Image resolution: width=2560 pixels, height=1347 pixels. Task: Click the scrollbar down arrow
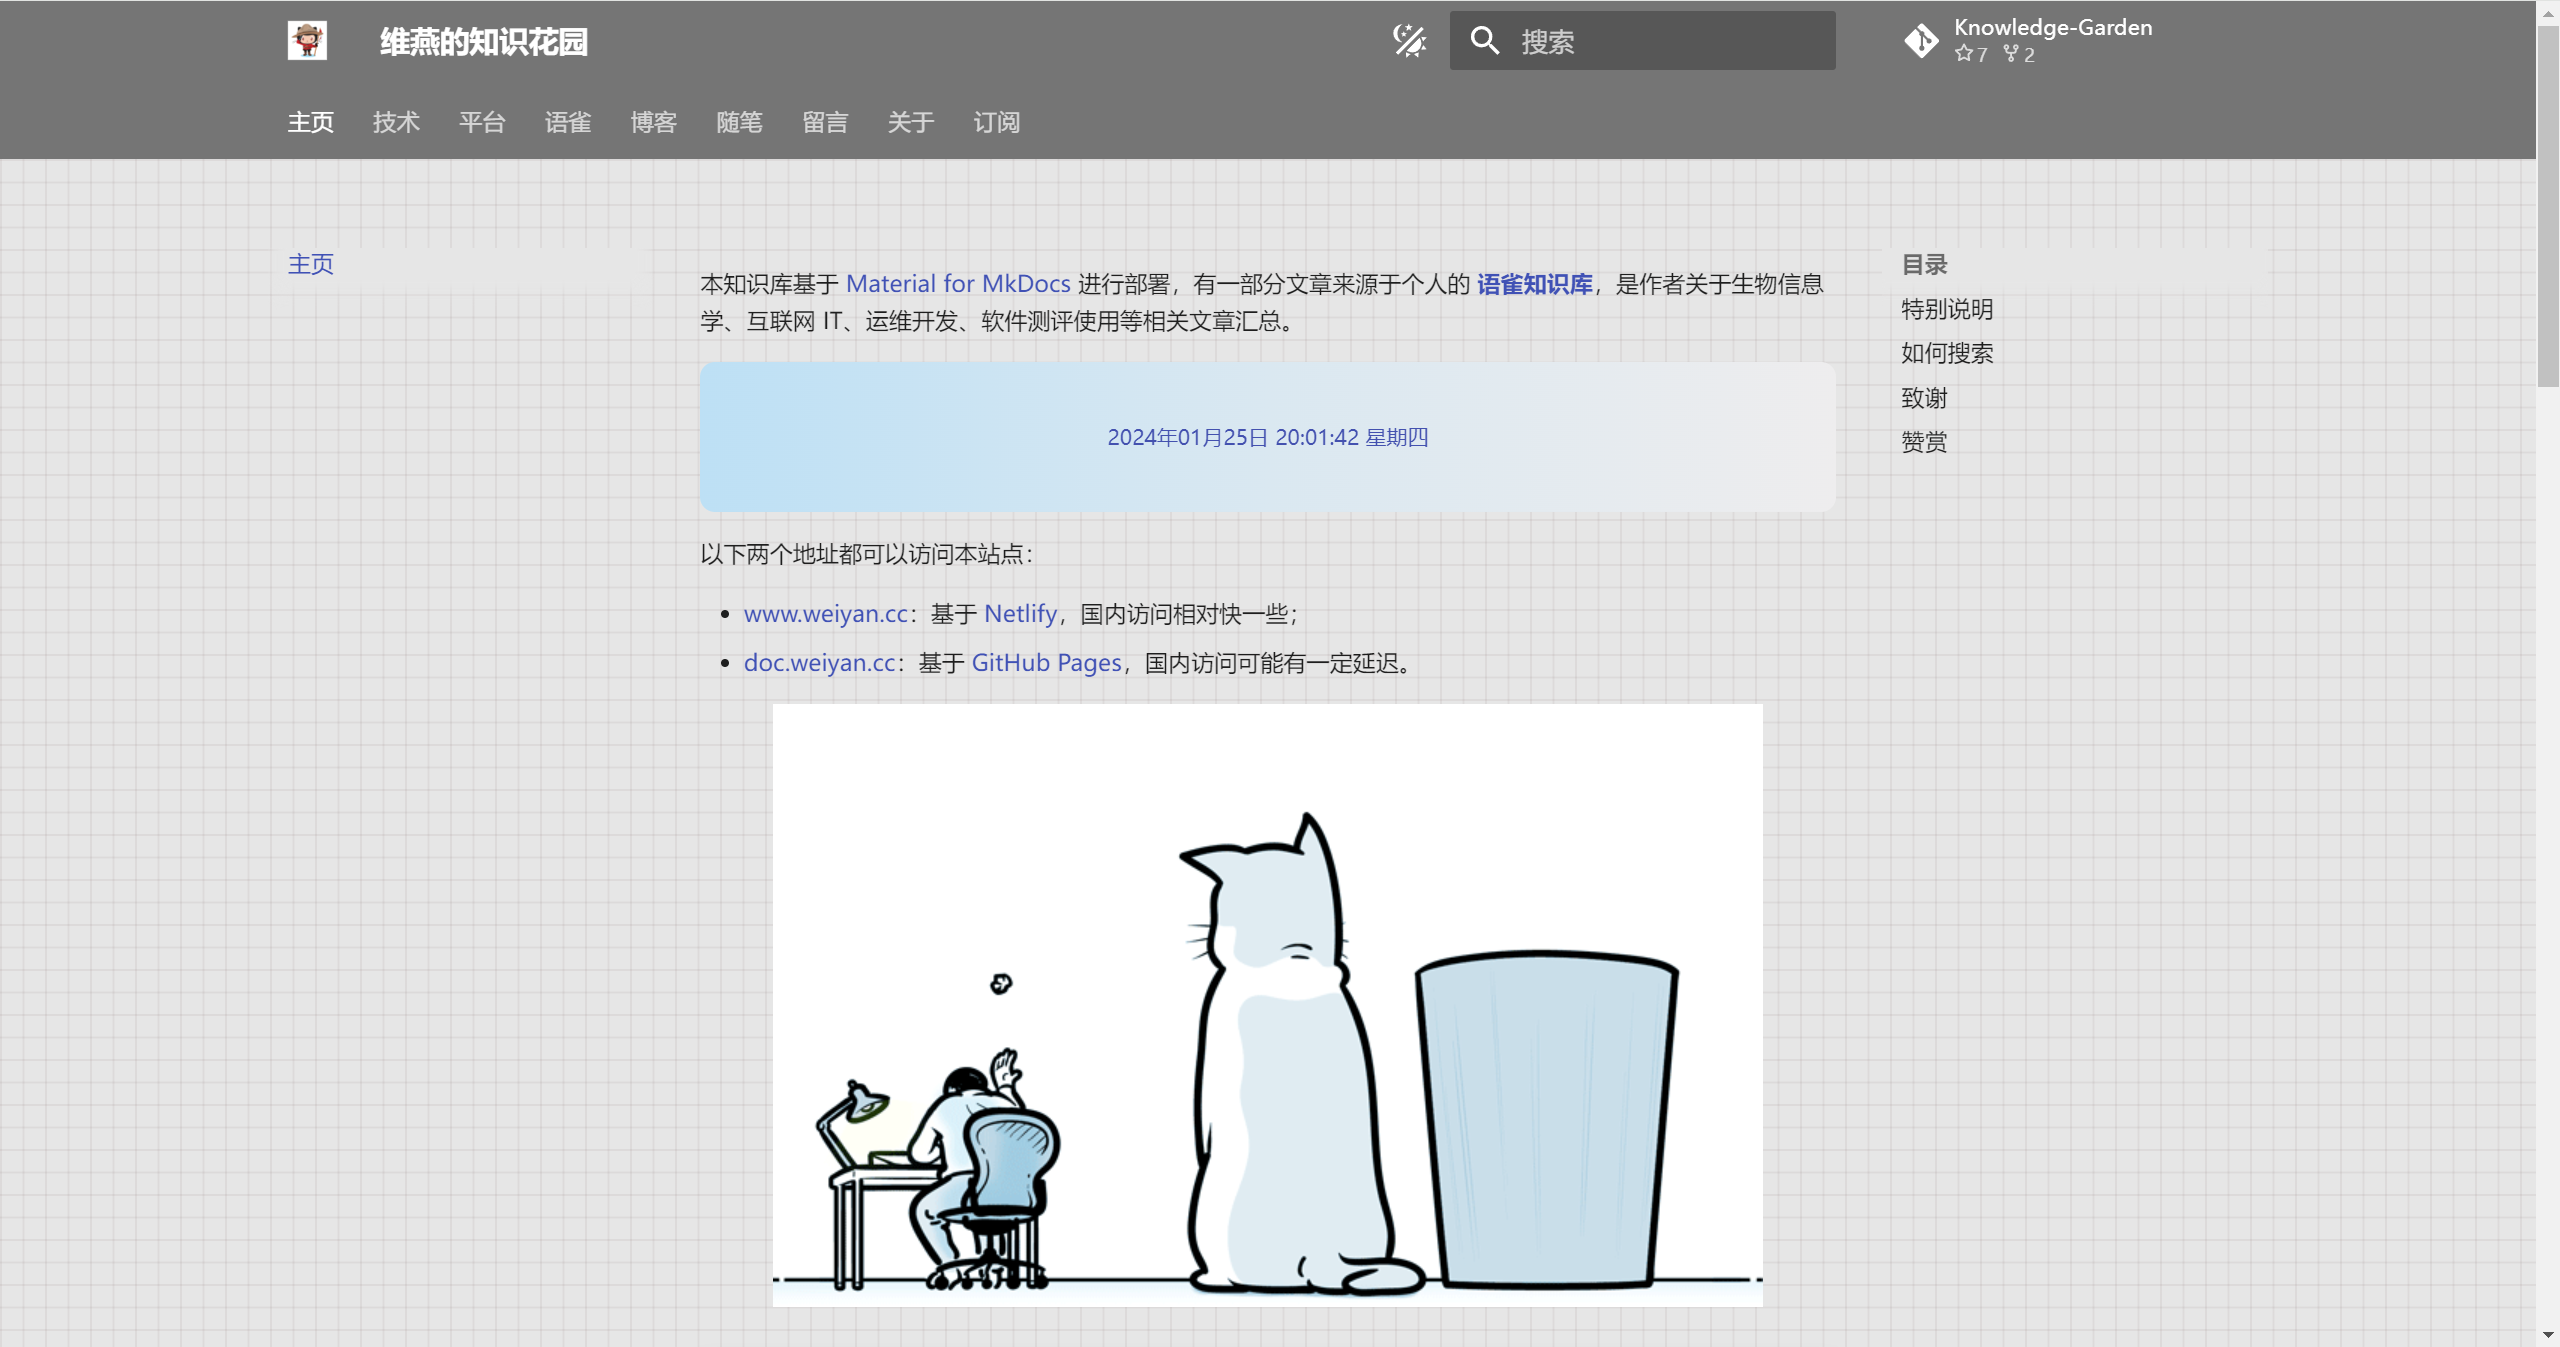(x=2547, y=1334)
